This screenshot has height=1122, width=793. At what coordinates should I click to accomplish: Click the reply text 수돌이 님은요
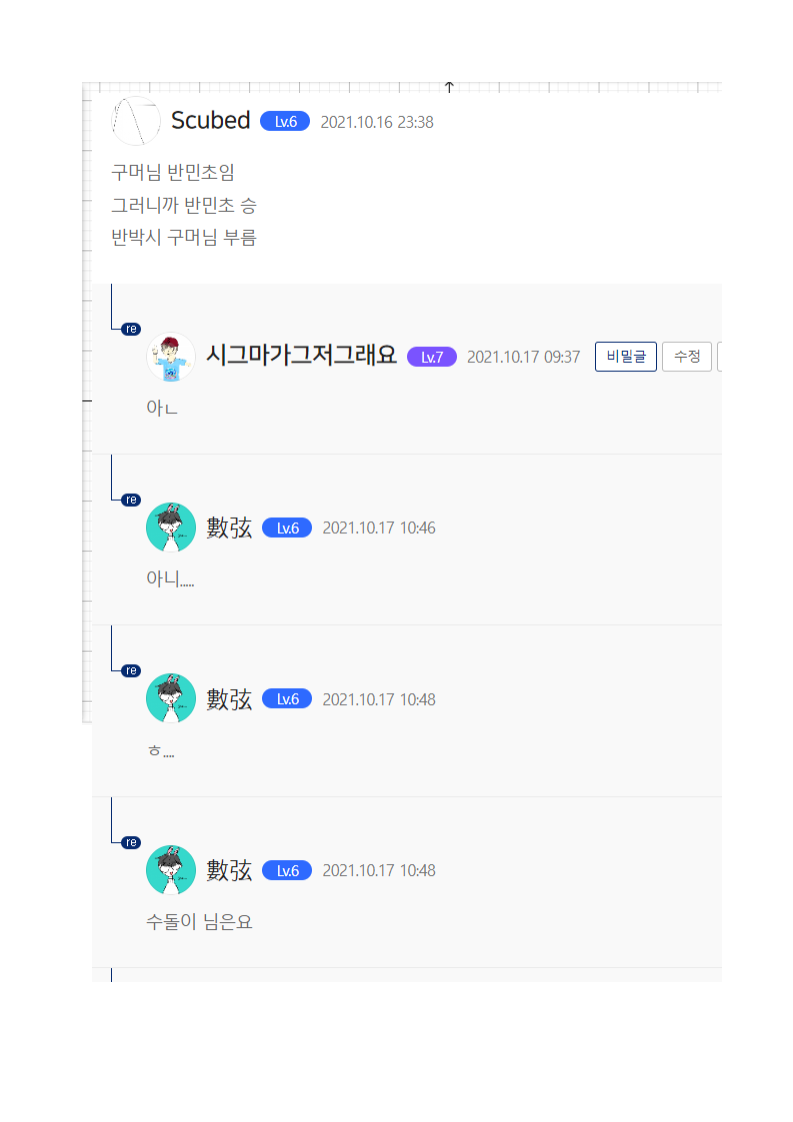pos(200,922)
